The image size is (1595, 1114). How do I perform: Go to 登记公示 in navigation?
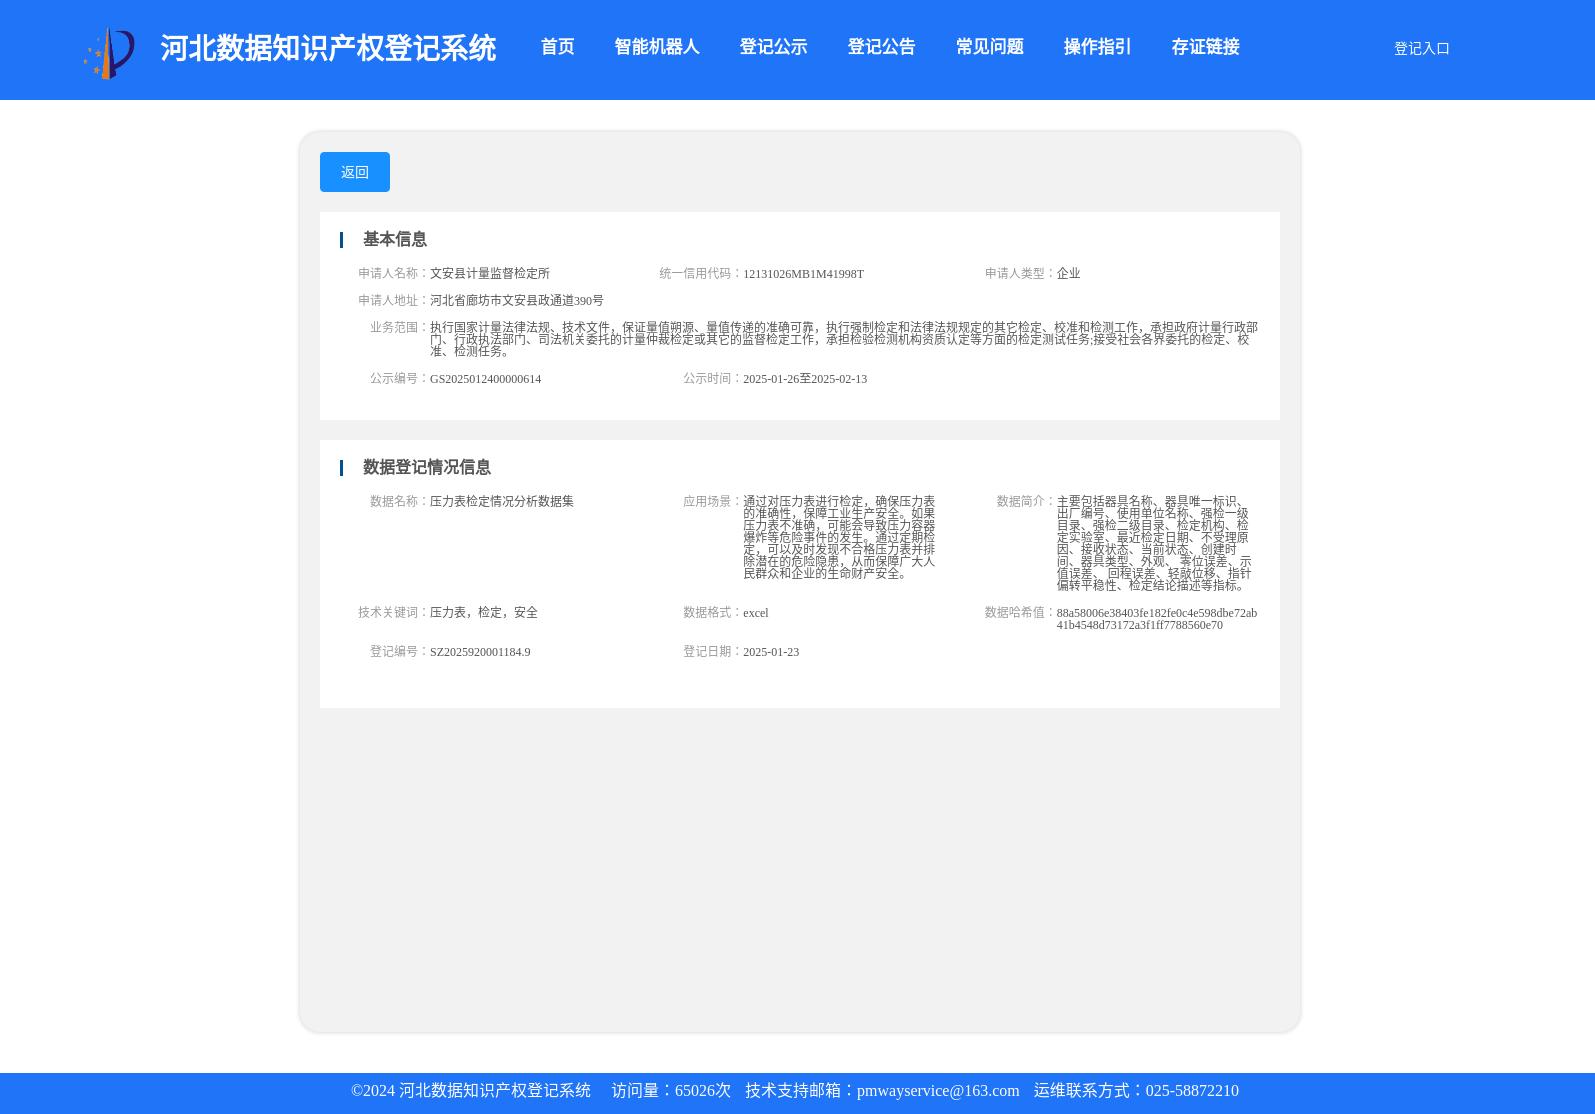(x=773, y=47)
